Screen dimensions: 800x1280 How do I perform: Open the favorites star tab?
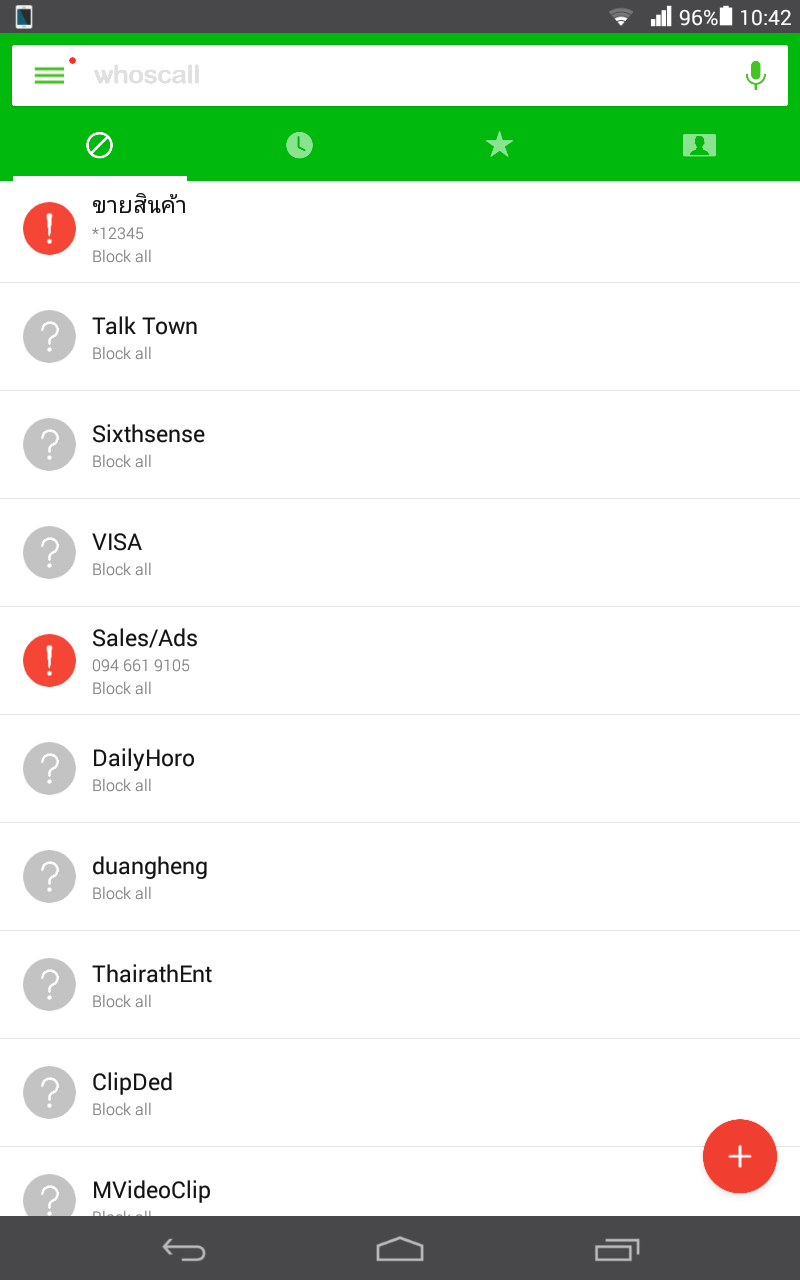point(499,145)
